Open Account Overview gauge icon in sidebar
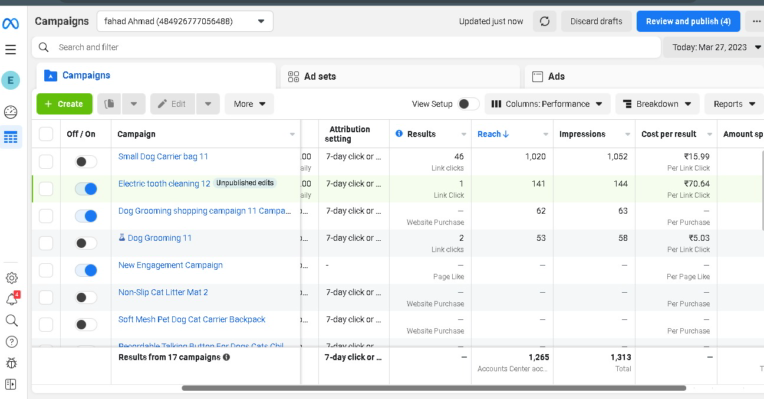 click(x=11, y=112)
